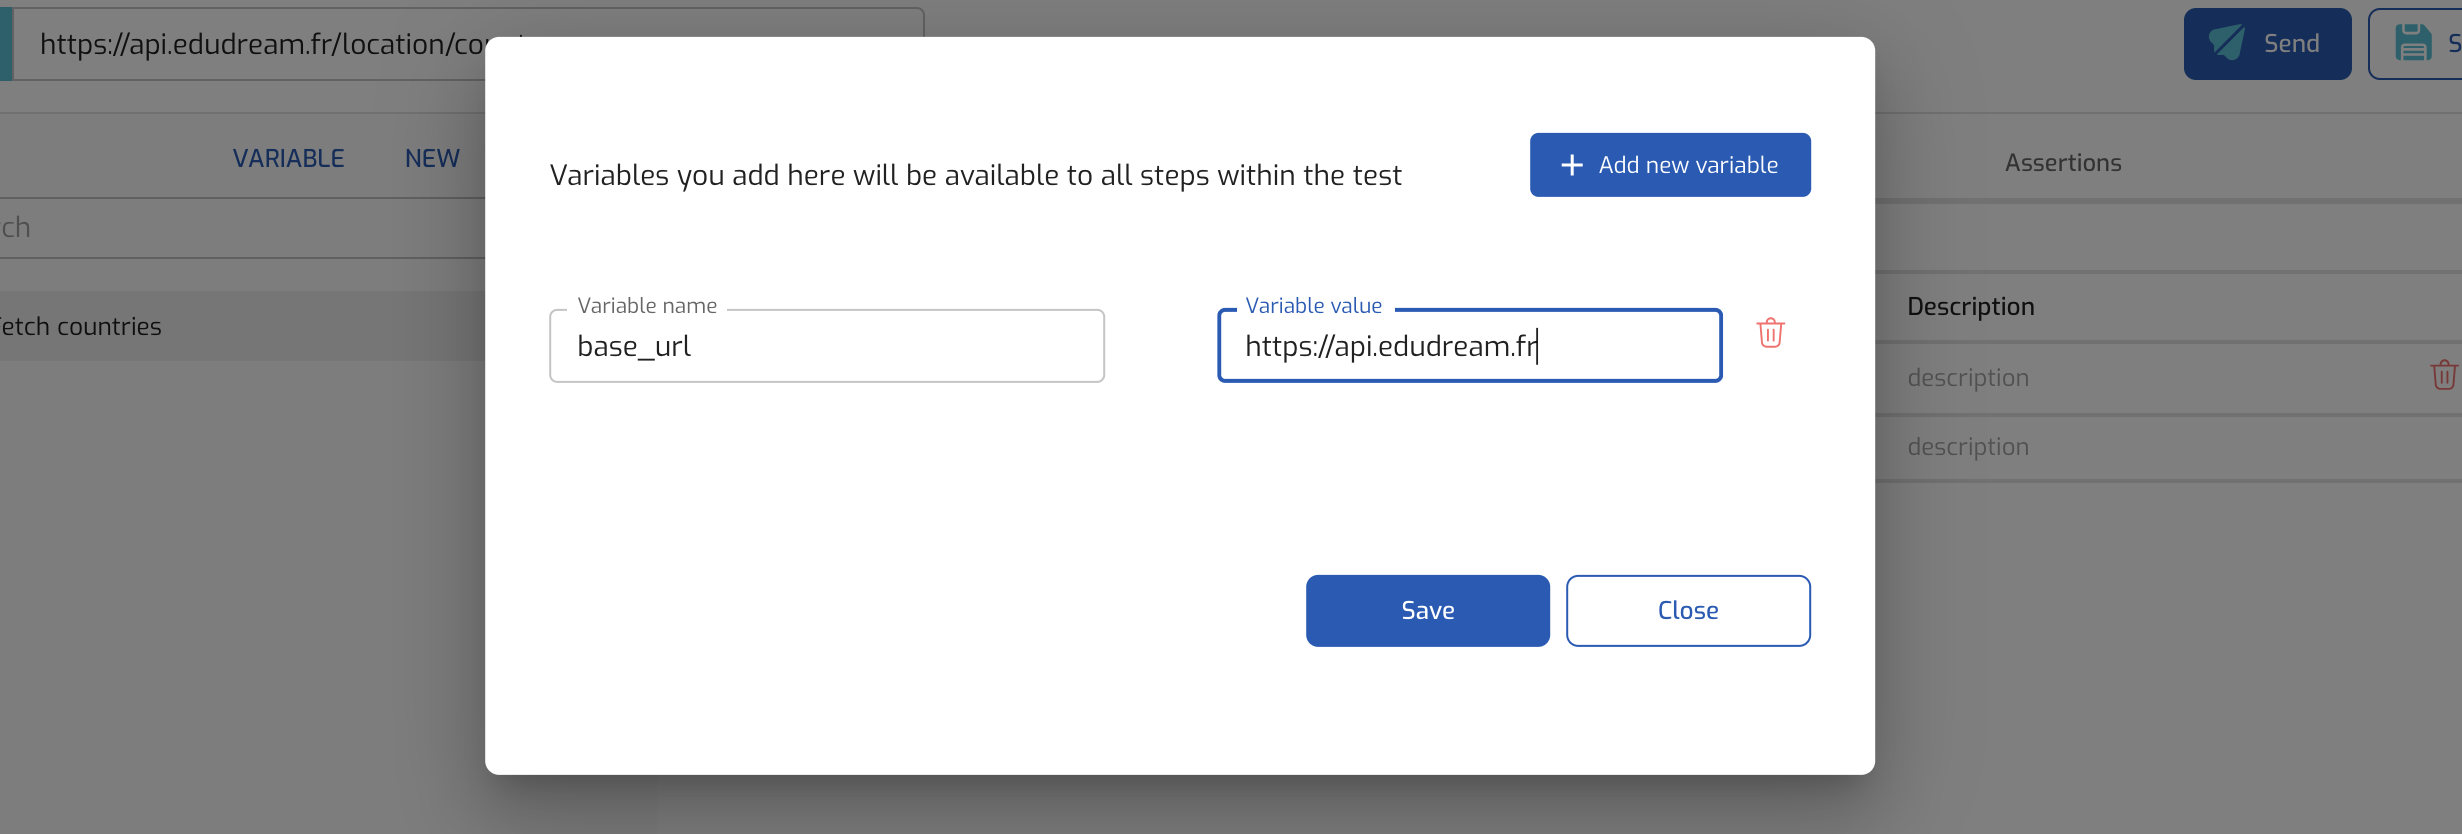Open the NEW tab
2462x834 pixels.
(x=432, y=158)
